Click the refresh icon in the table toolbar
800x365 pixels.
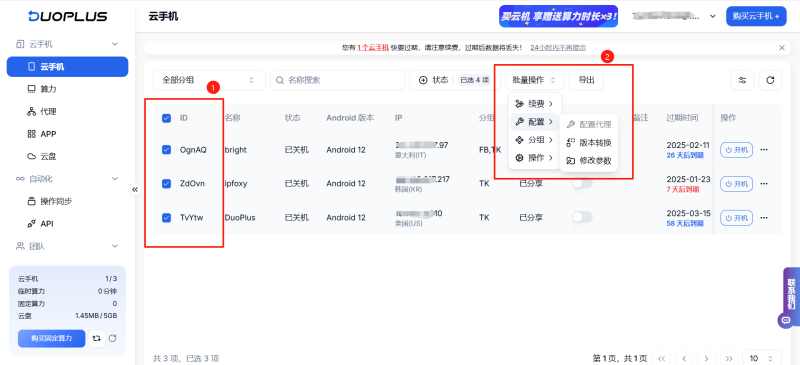click(770, 80)
